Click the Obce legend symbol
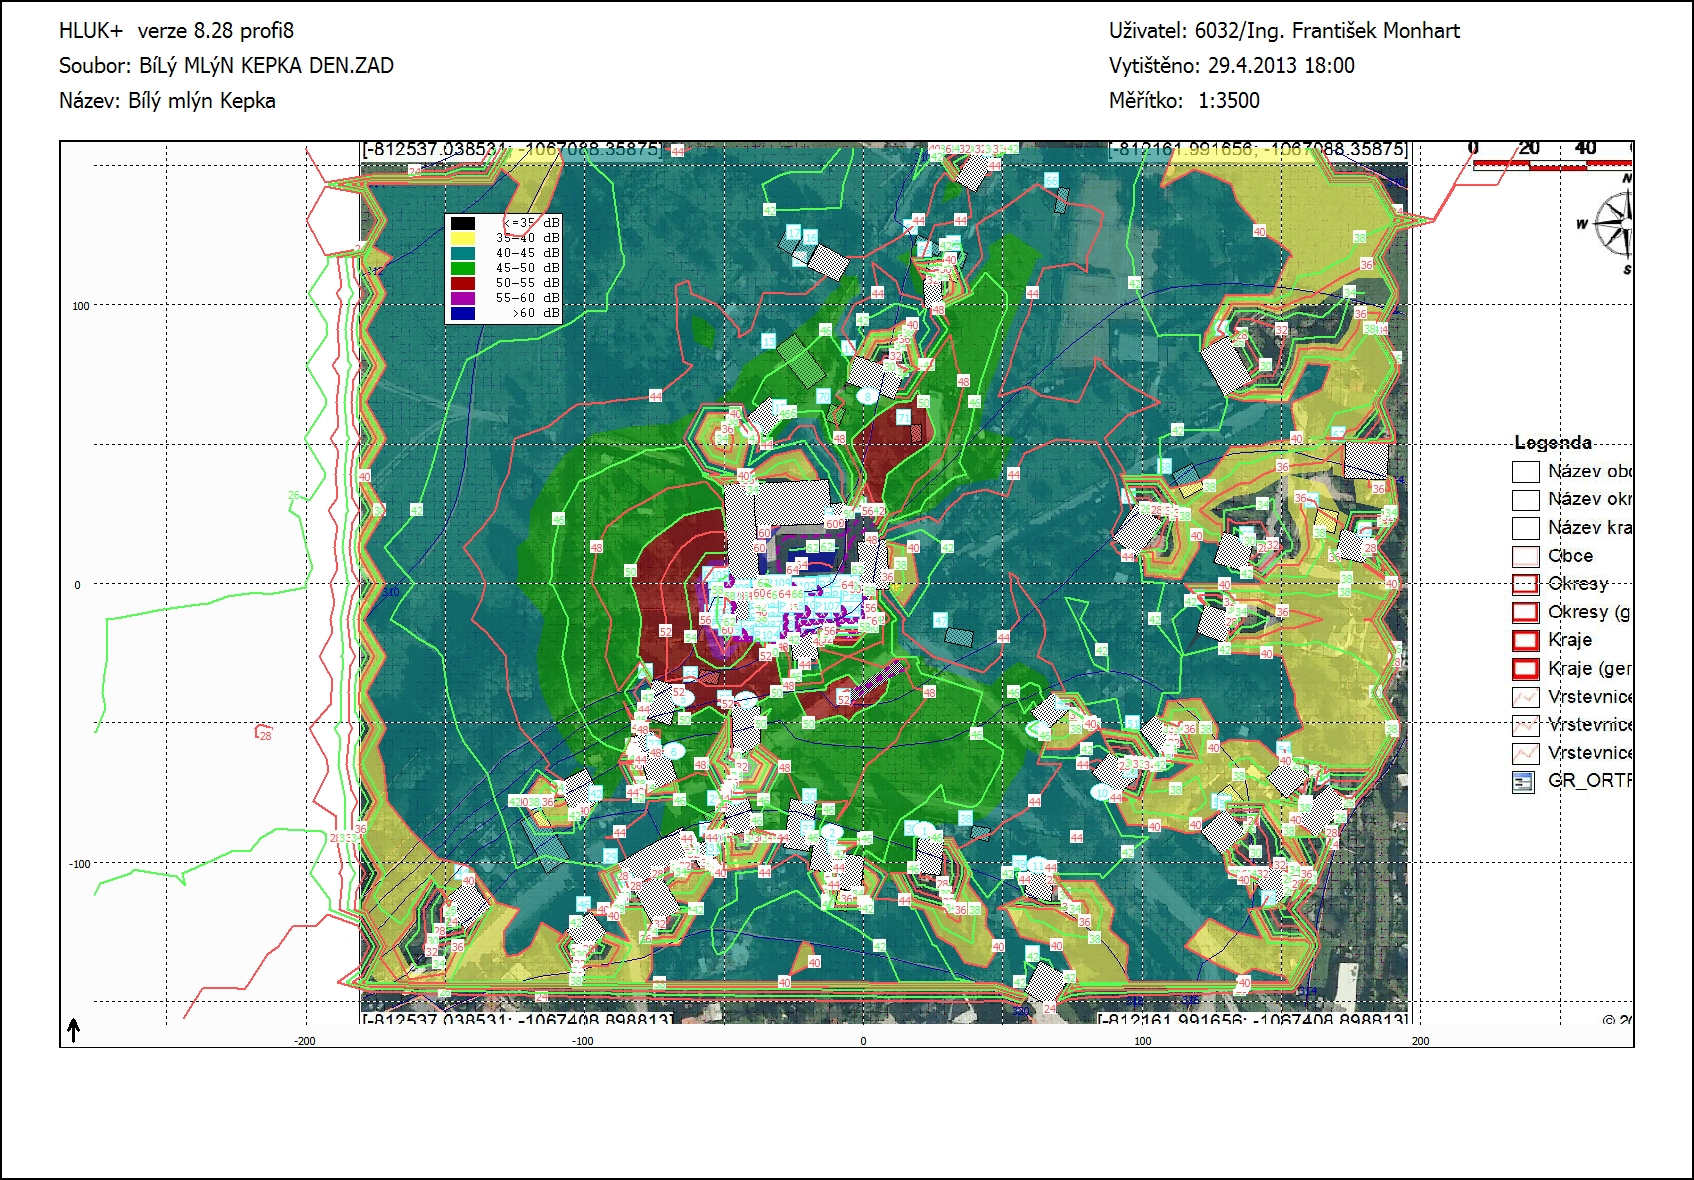 point(1525,556)
